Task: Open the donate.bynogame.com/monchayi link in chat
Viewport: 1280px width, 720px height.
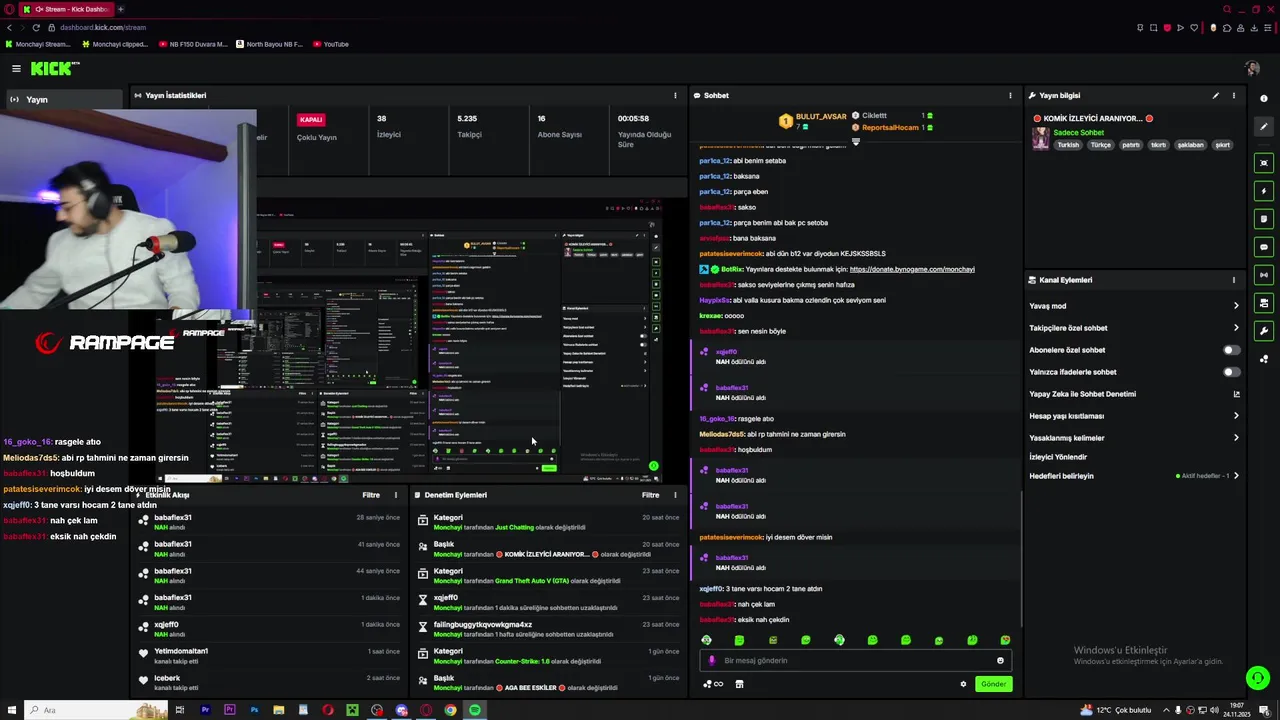Action: [912, 269]
